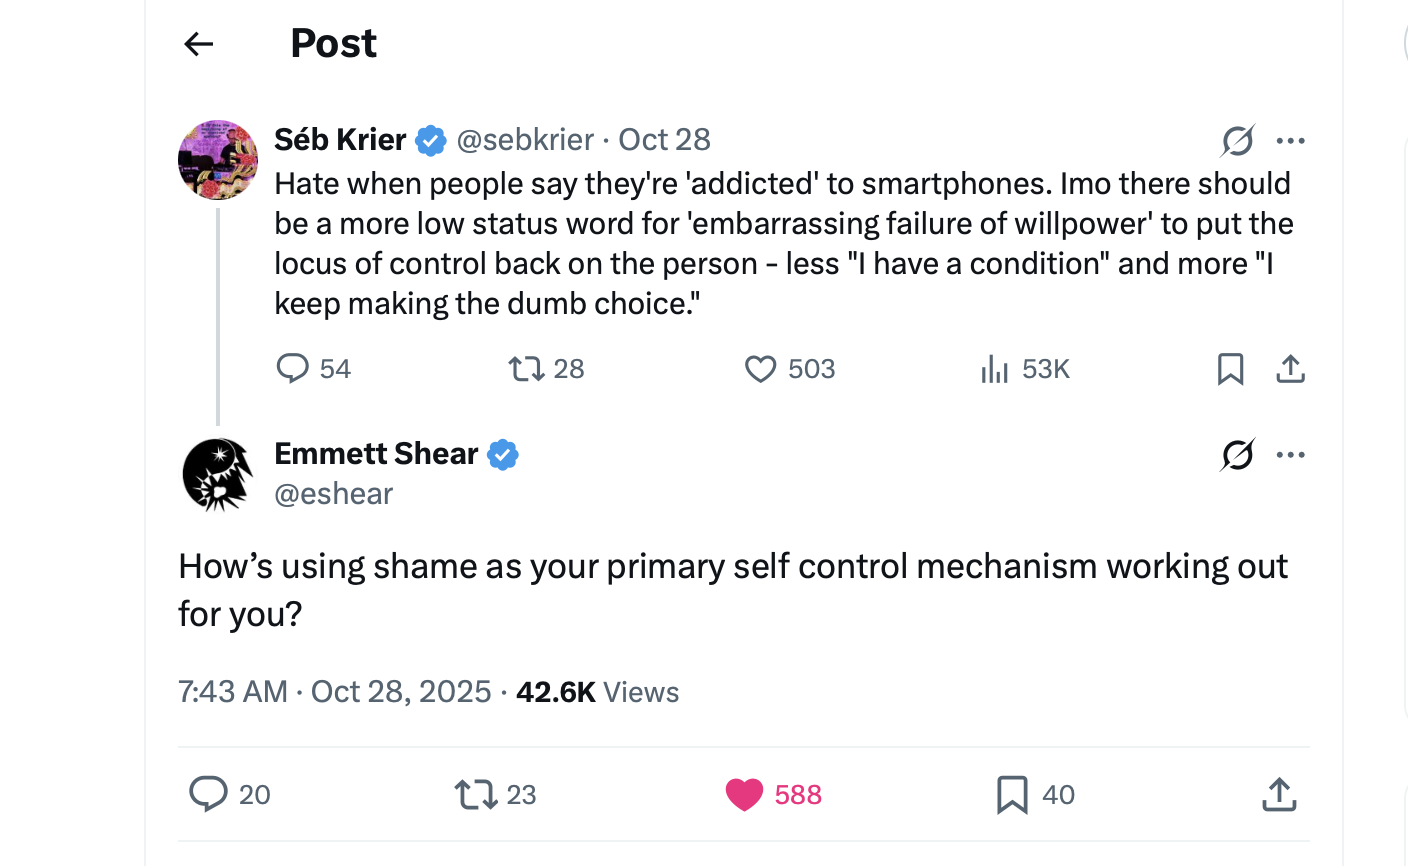Open more options on Séb Krier's post
Viewport: 1408px width, 866px height.
pyautogui.click(x=1291, y=141)
